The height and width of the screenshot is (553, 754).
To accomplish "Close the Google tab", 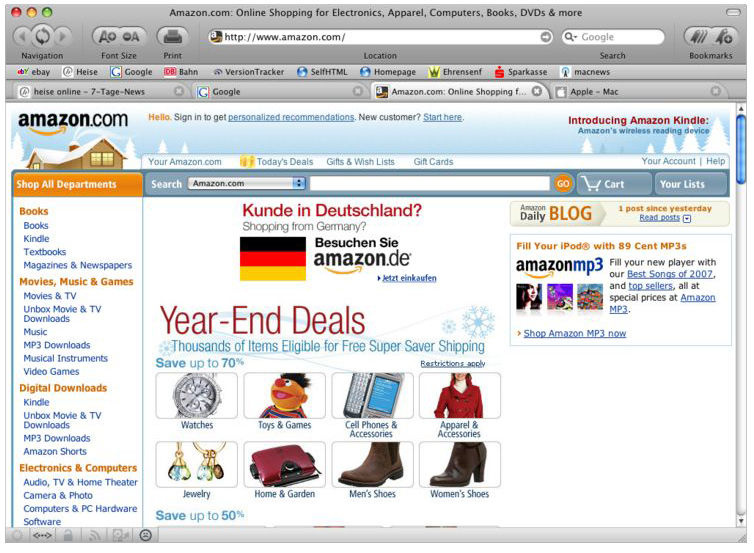I will pos(357,91).
